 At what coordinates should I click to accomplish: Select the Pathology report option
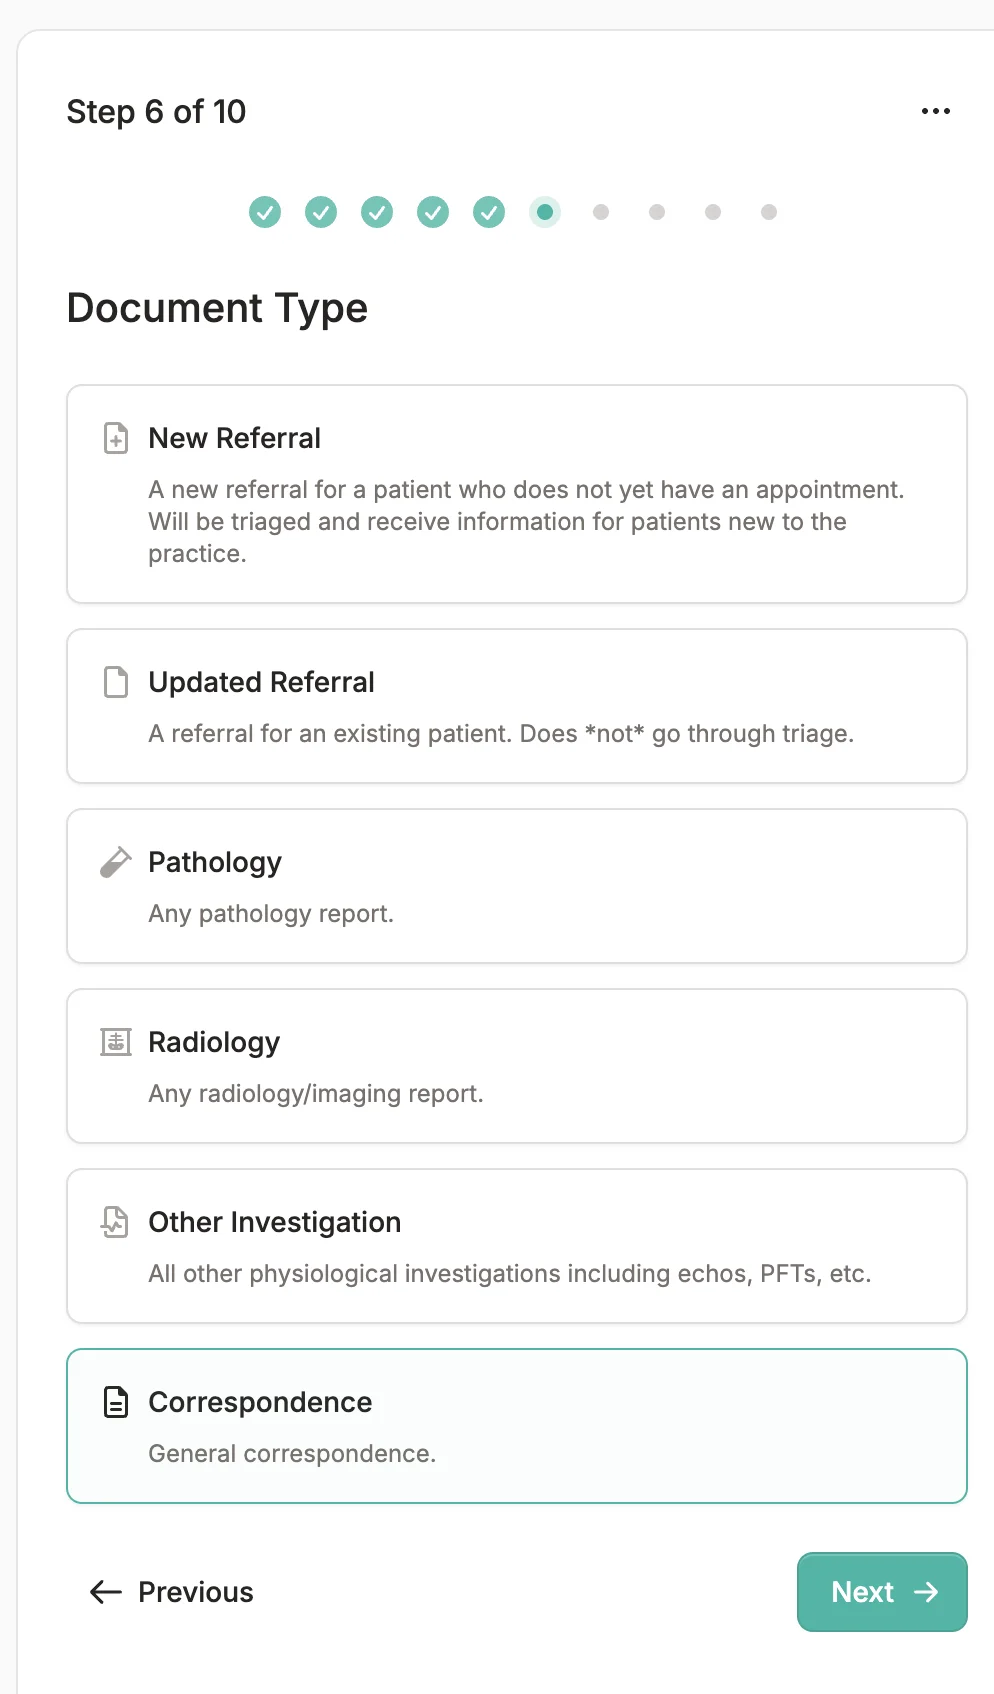point(516,886)
